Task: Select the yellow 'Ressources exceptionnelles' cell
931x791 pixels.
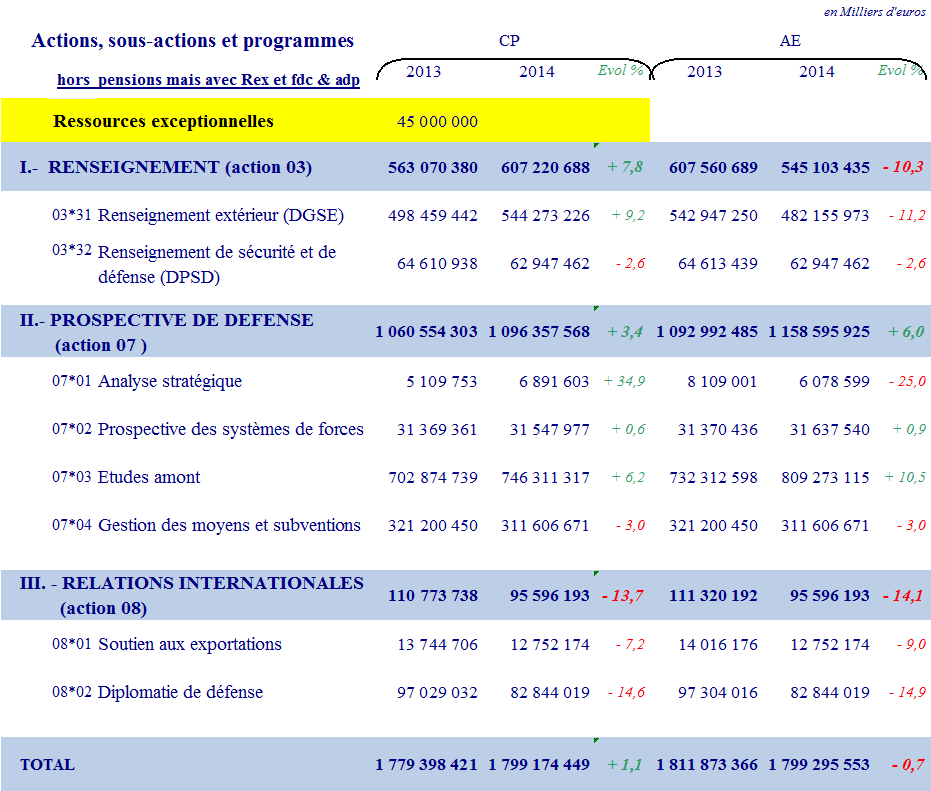Action: click(163, 122)
